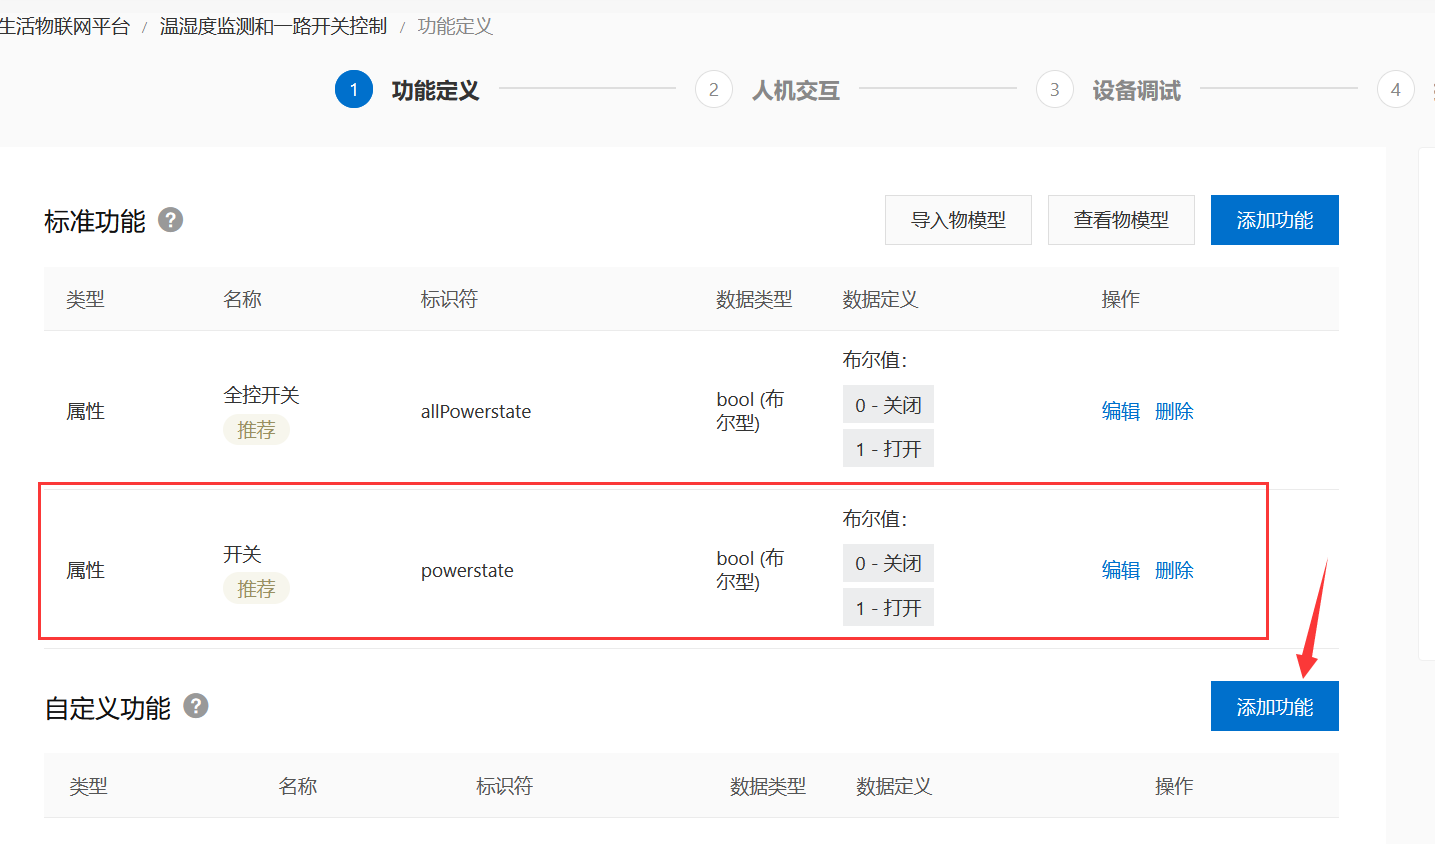Edit the allPowerstate property row
Viewport: 1435px width, 844px height.
1120,411
